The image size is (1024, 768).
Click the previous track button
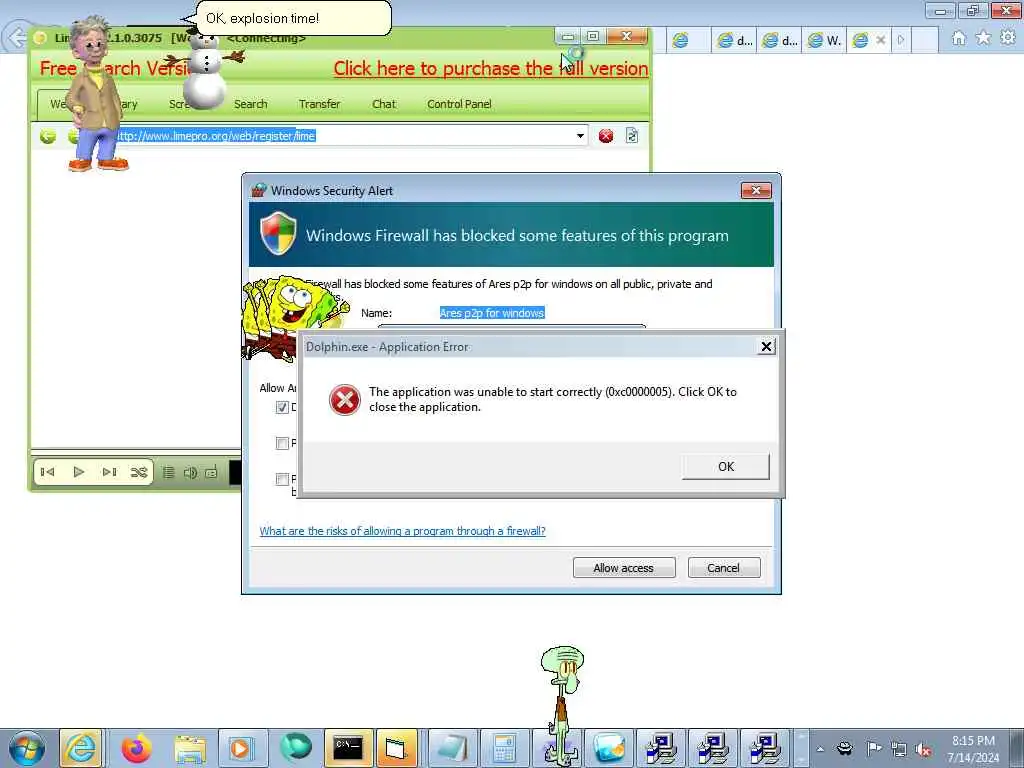pyautogui.click(x=48, y=472)
